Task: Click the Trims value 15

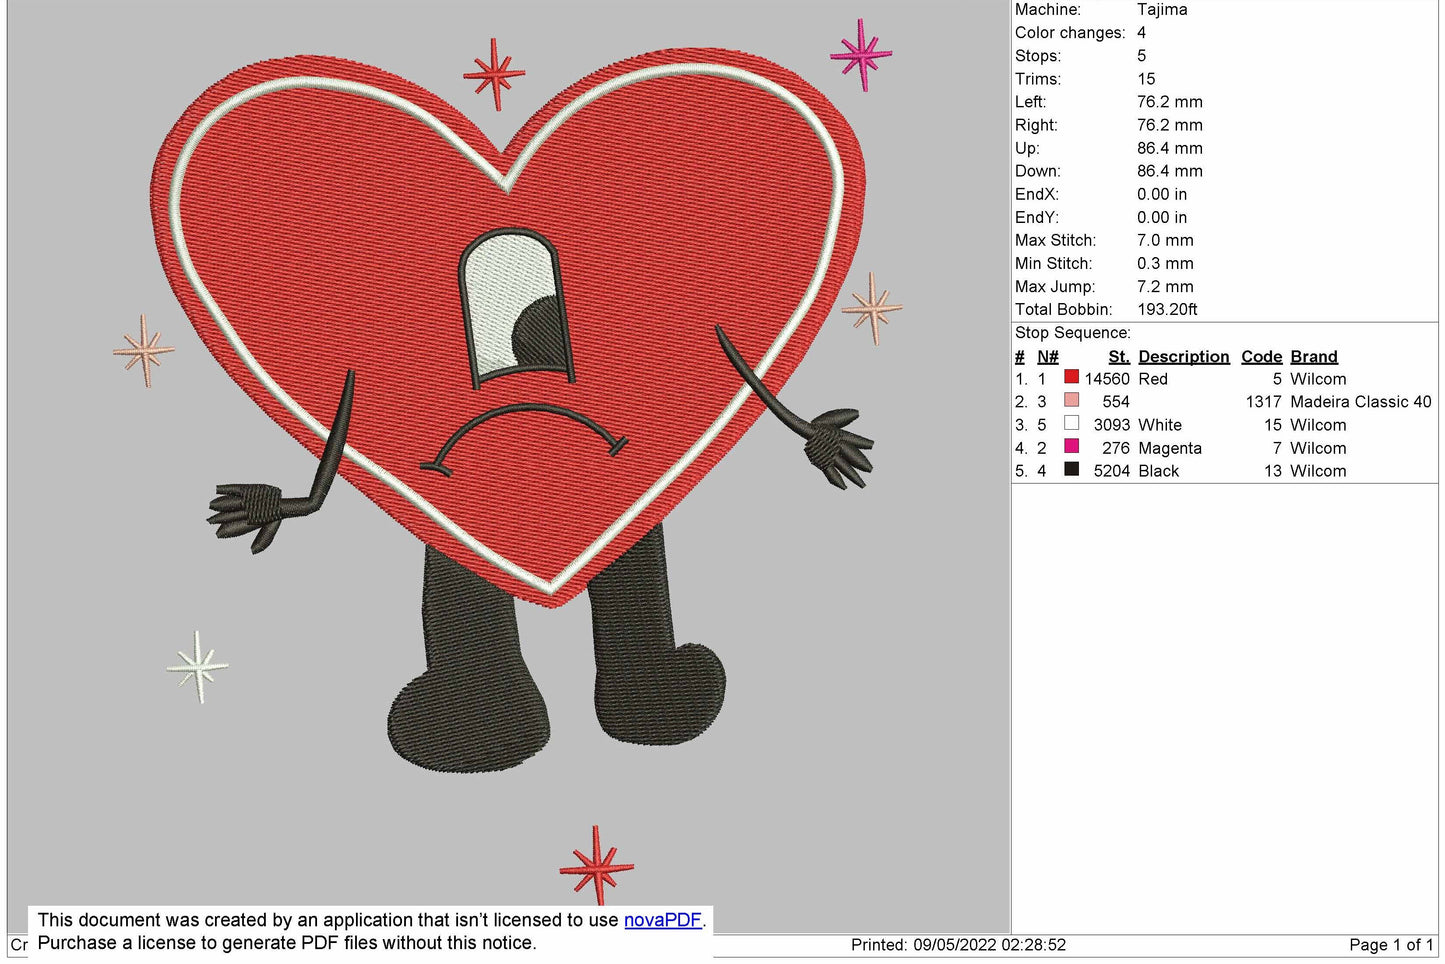Action: (1146, 79)
